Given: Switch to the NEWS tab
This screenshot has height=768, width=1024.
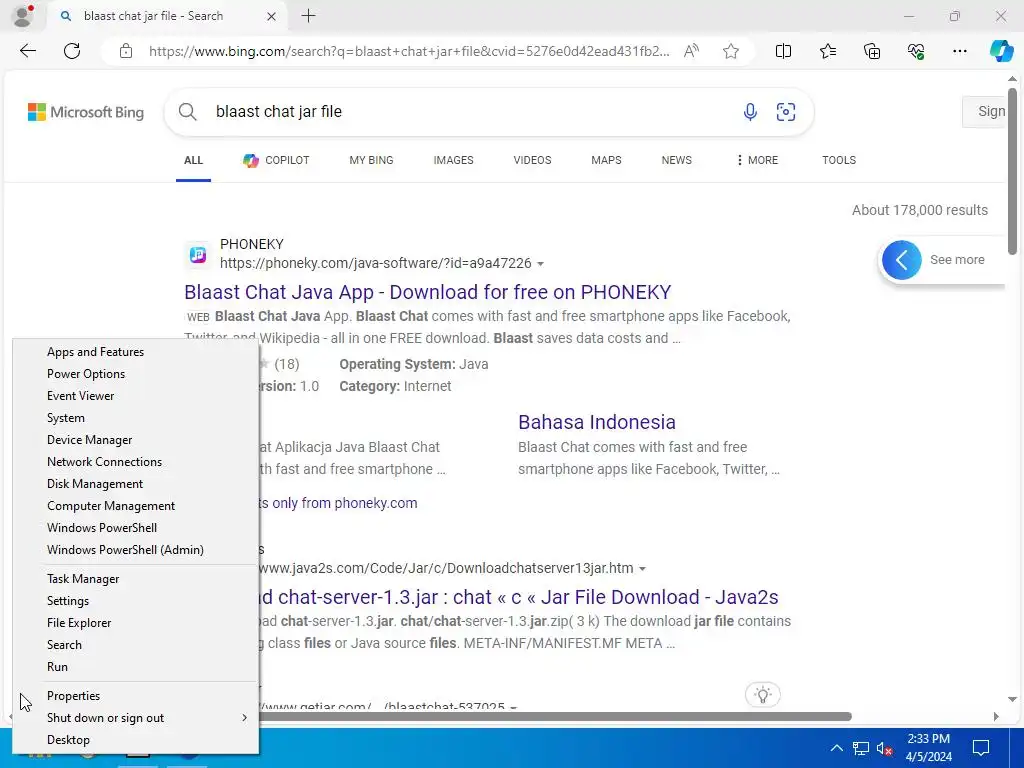Looking at the screenshot, I should pos(677,160).
